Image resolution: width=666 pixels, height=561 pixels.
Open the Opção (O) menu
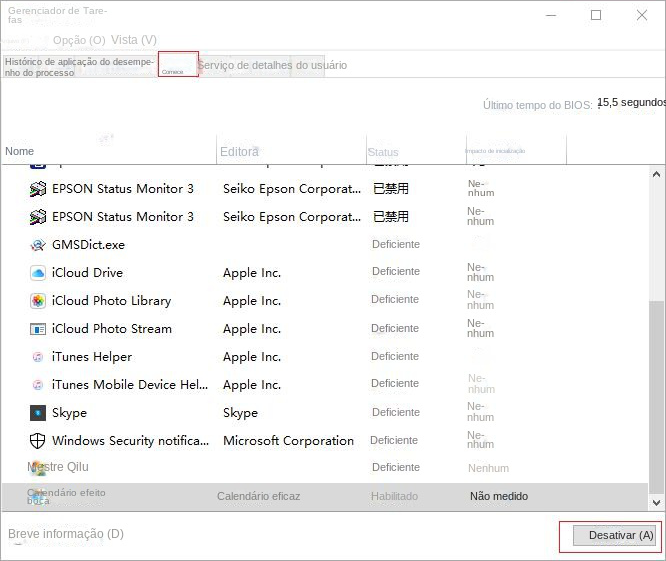pyautogui.click(x=79, y=40)
